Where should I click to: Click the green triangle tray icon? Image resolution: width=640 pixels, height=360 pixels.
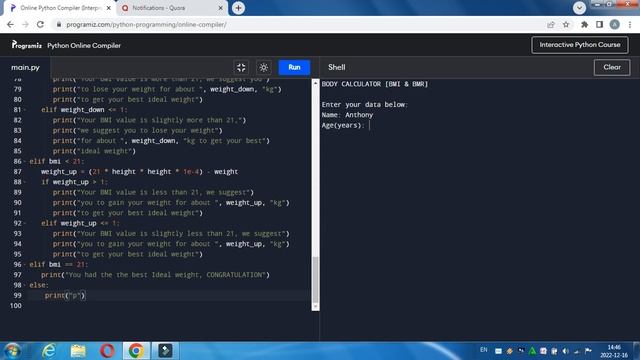pos(532,351)
